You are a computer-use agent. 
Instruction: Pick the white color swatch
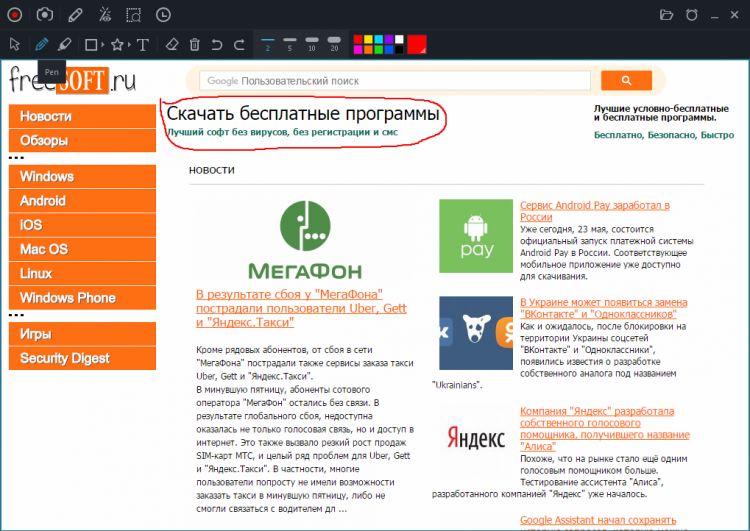click(399, 39)
